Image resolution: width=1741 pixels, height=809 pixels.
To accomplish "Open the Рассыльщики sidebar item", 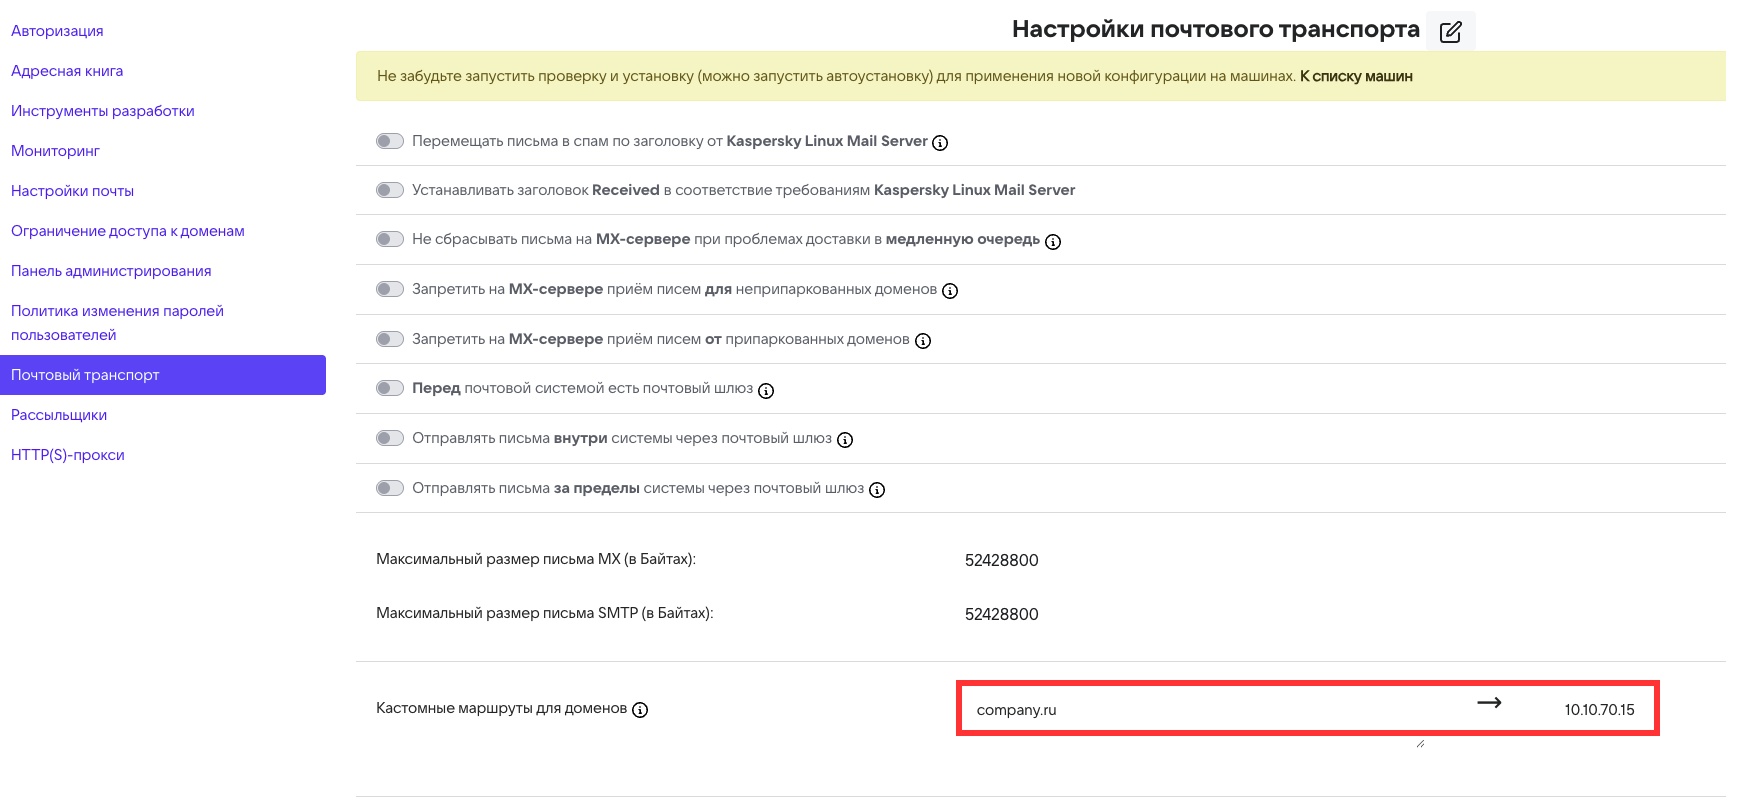I will 59,415.
